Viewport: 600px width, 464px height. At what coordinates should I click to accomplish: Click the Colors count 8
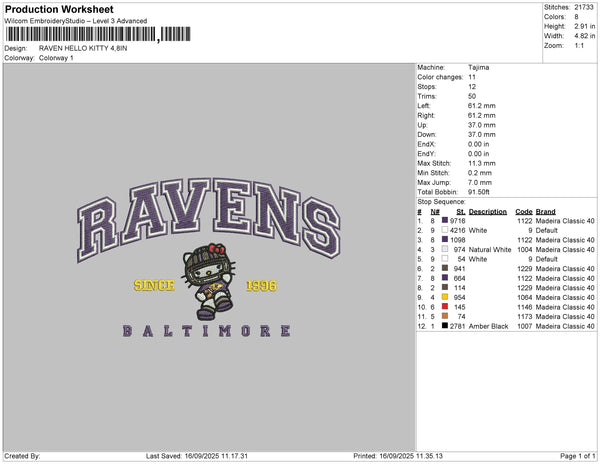[x=576, y=17]
